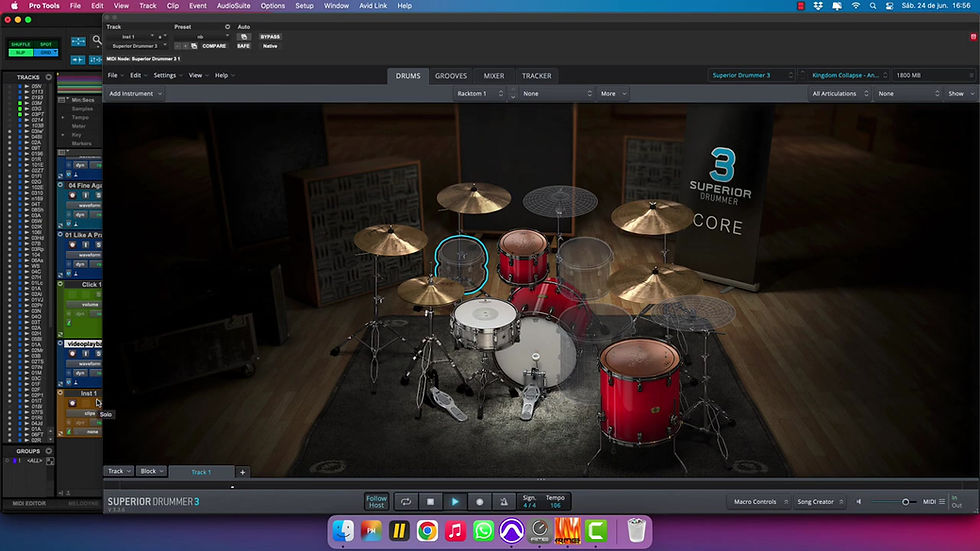
Task: Select the red floor tom
Action: tap(640, 390)
